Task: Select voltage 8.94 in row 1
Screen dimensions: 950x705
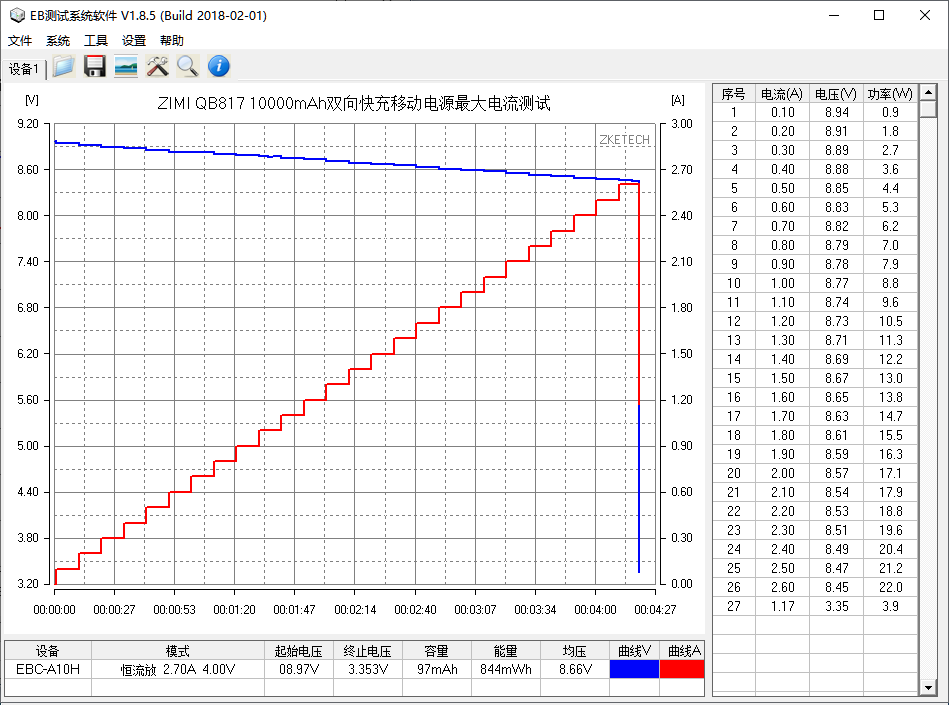Action: 836,113
